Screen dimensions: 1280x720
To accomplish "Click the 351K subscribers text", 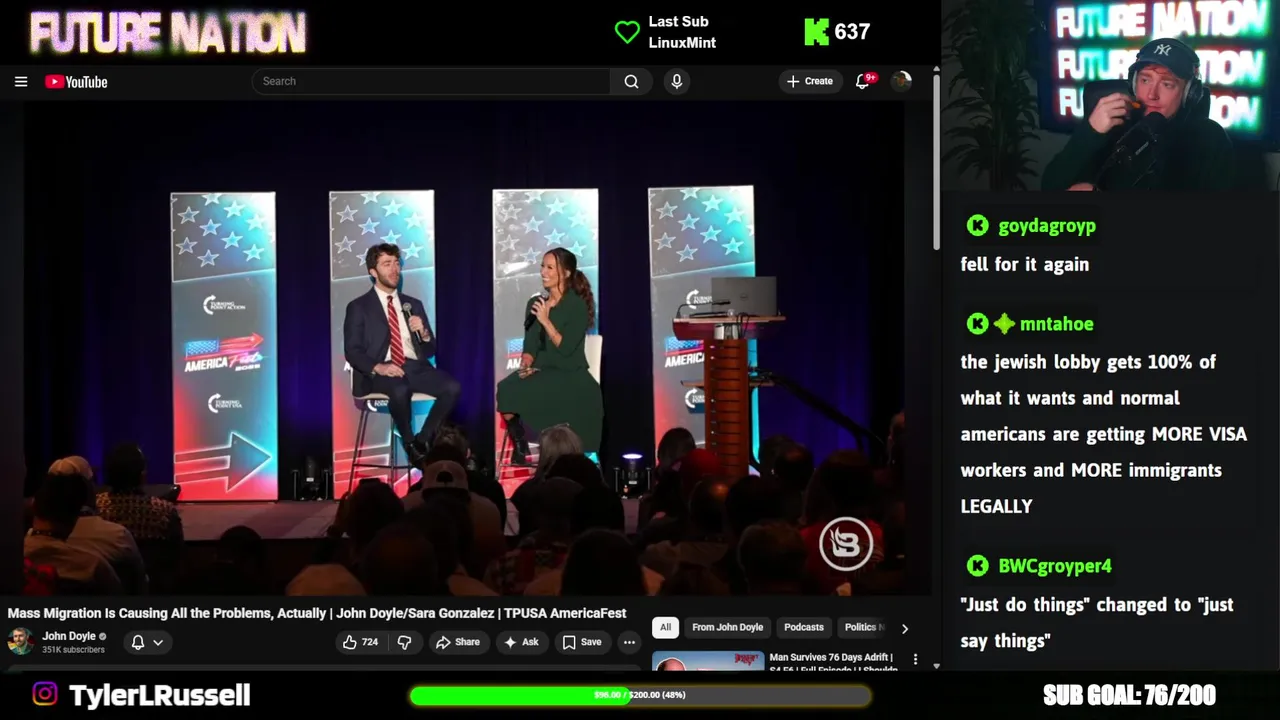I will 73,650.
